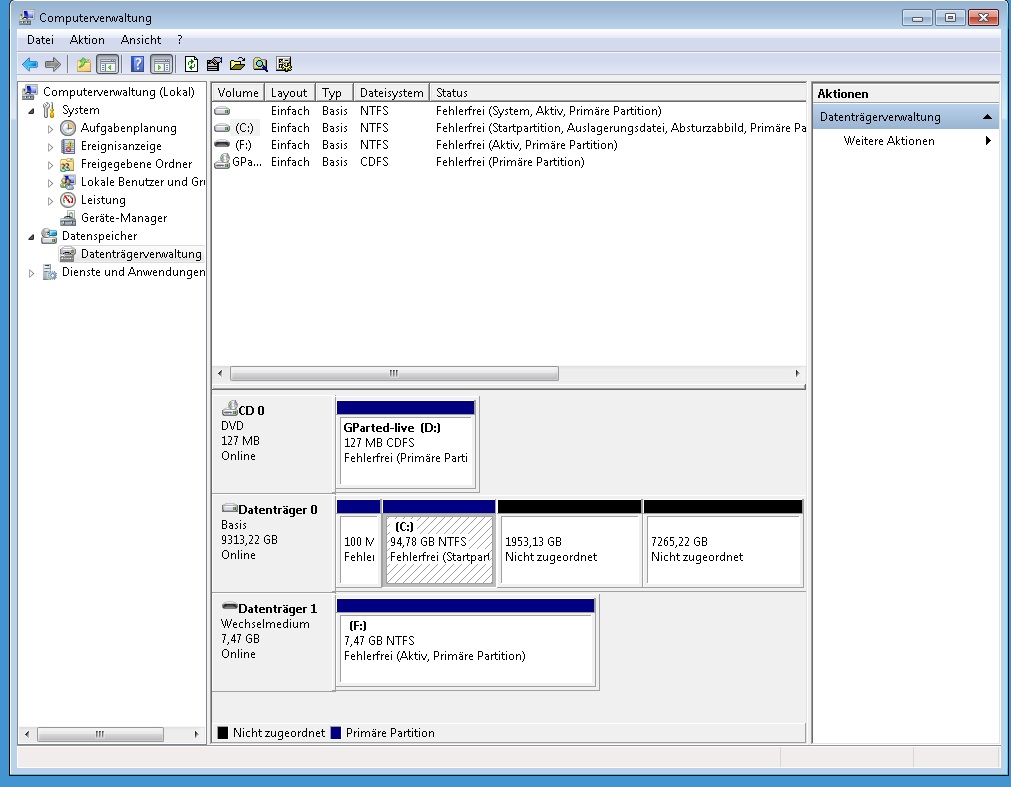Open the Properties toolbar icon

[x=214, y=64]
